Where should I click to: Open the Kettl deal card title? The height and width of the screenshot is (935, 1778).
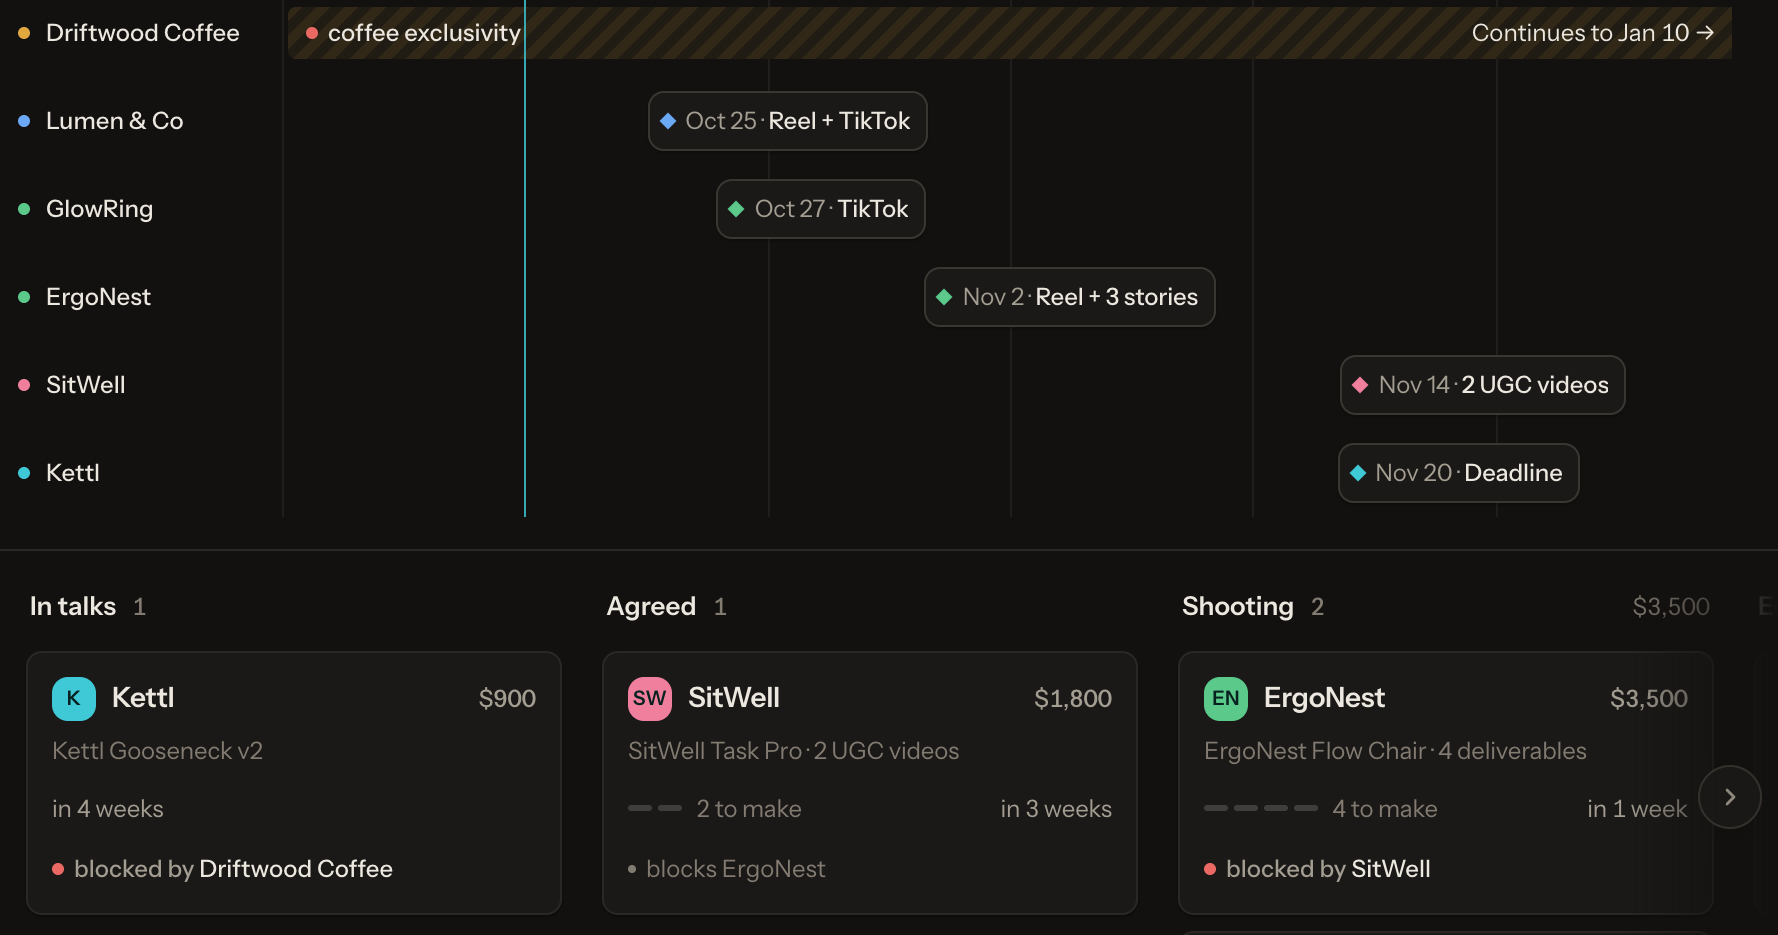click(x=143, y=698)
